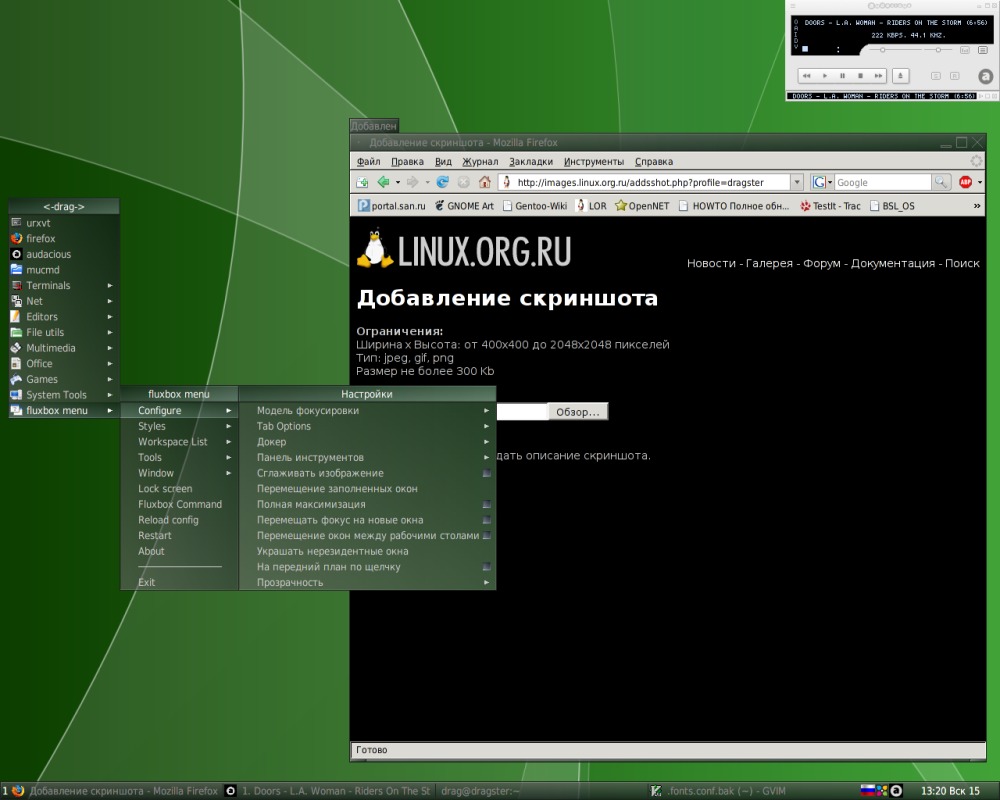
Task: Click in the Google search field
Action: click(x=883, y=182)
